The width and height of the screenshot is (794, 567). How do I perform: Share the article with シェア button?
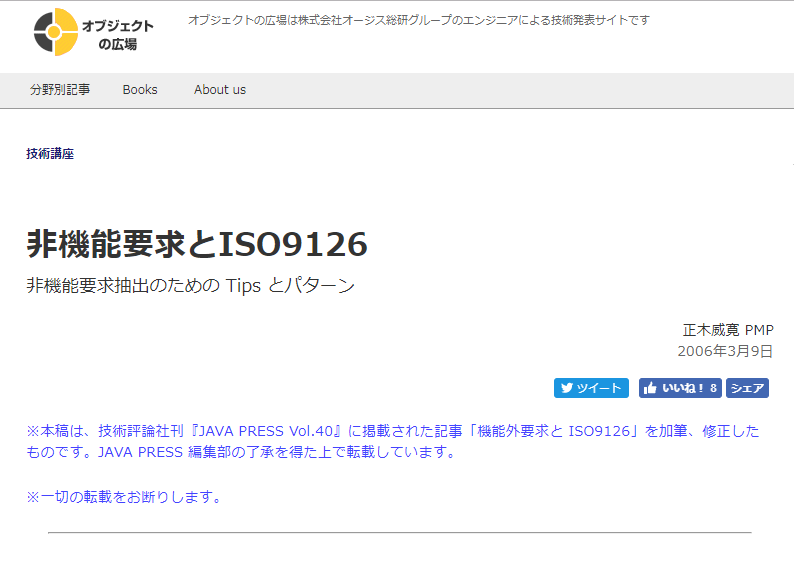click(747, 388)
